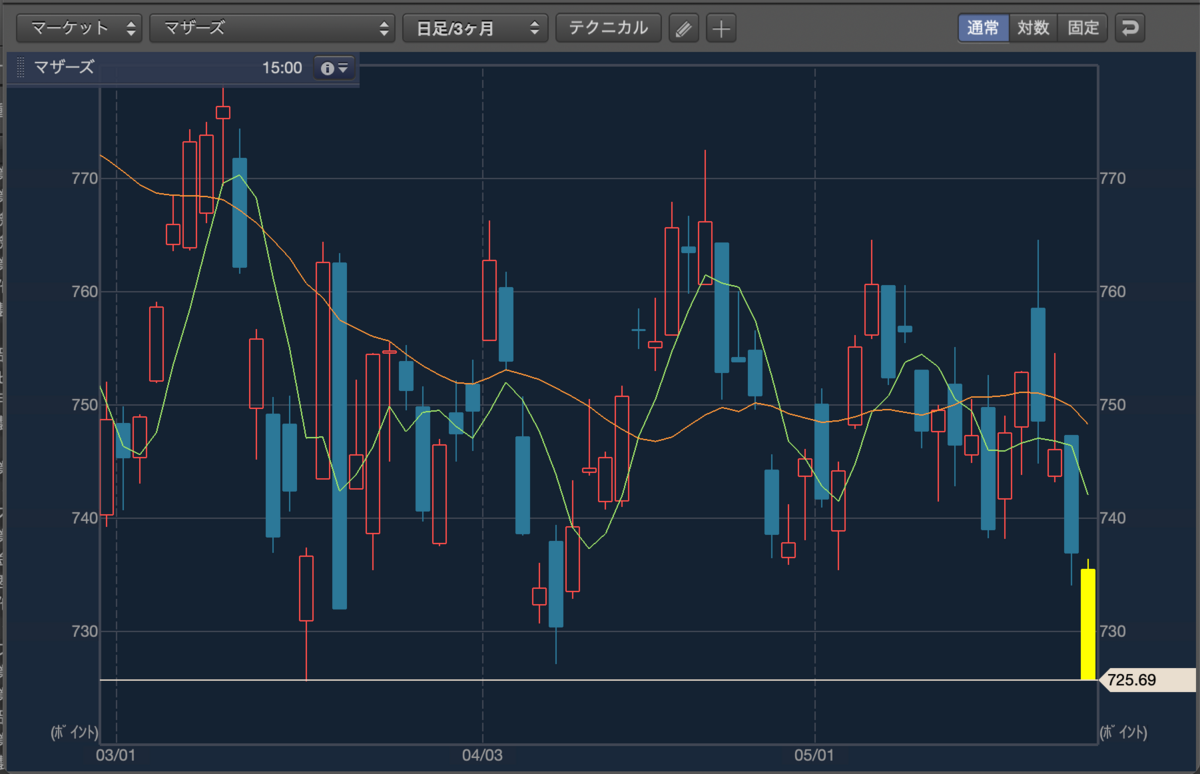Open the マザーズ symbol dropdown
1200x774 pixels.
coord(272,28)
